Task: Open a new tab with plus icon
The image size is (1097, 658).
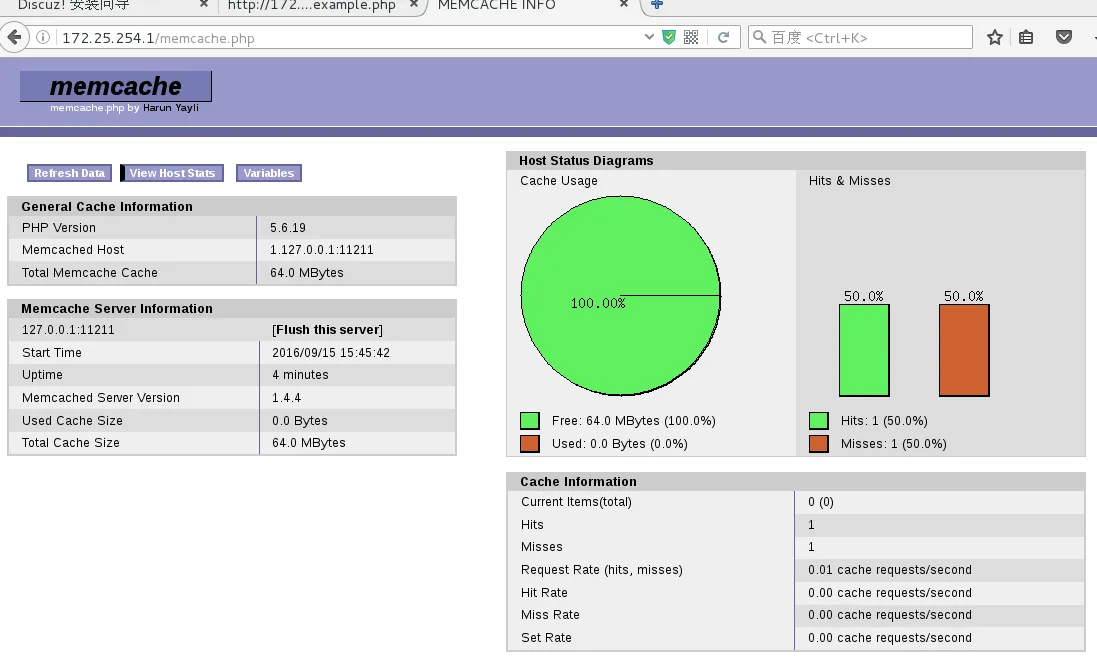Action: tap(656, 4)
